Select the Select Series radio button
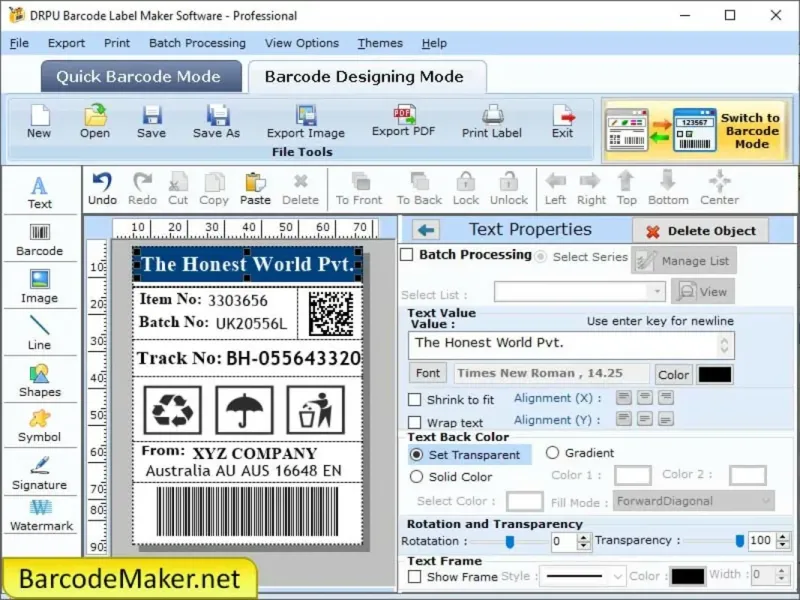The image size is (800, 600). pos(540,257)
